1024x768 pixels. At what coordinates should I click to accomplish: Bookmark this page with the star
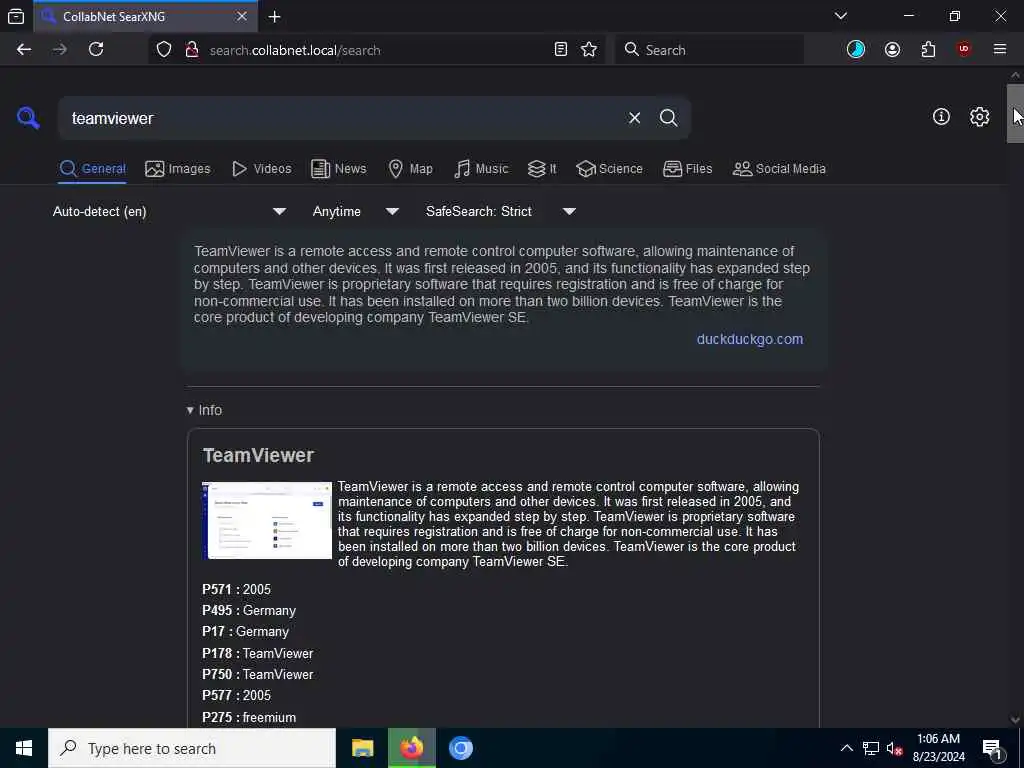[x=589, y=50]
